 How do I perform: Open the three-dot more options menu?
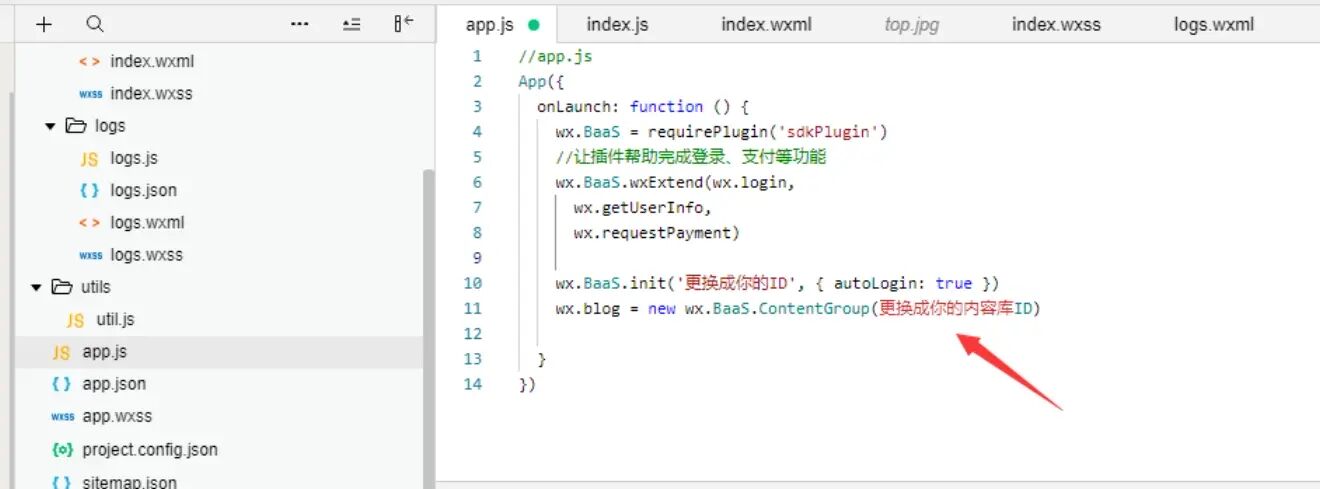coord(299,24)
